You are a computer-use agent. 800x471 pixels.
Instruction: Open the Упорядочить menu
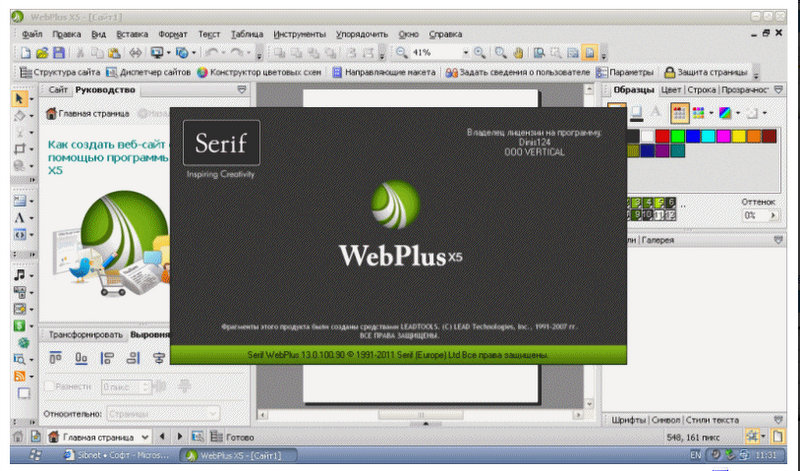[362, 34]
